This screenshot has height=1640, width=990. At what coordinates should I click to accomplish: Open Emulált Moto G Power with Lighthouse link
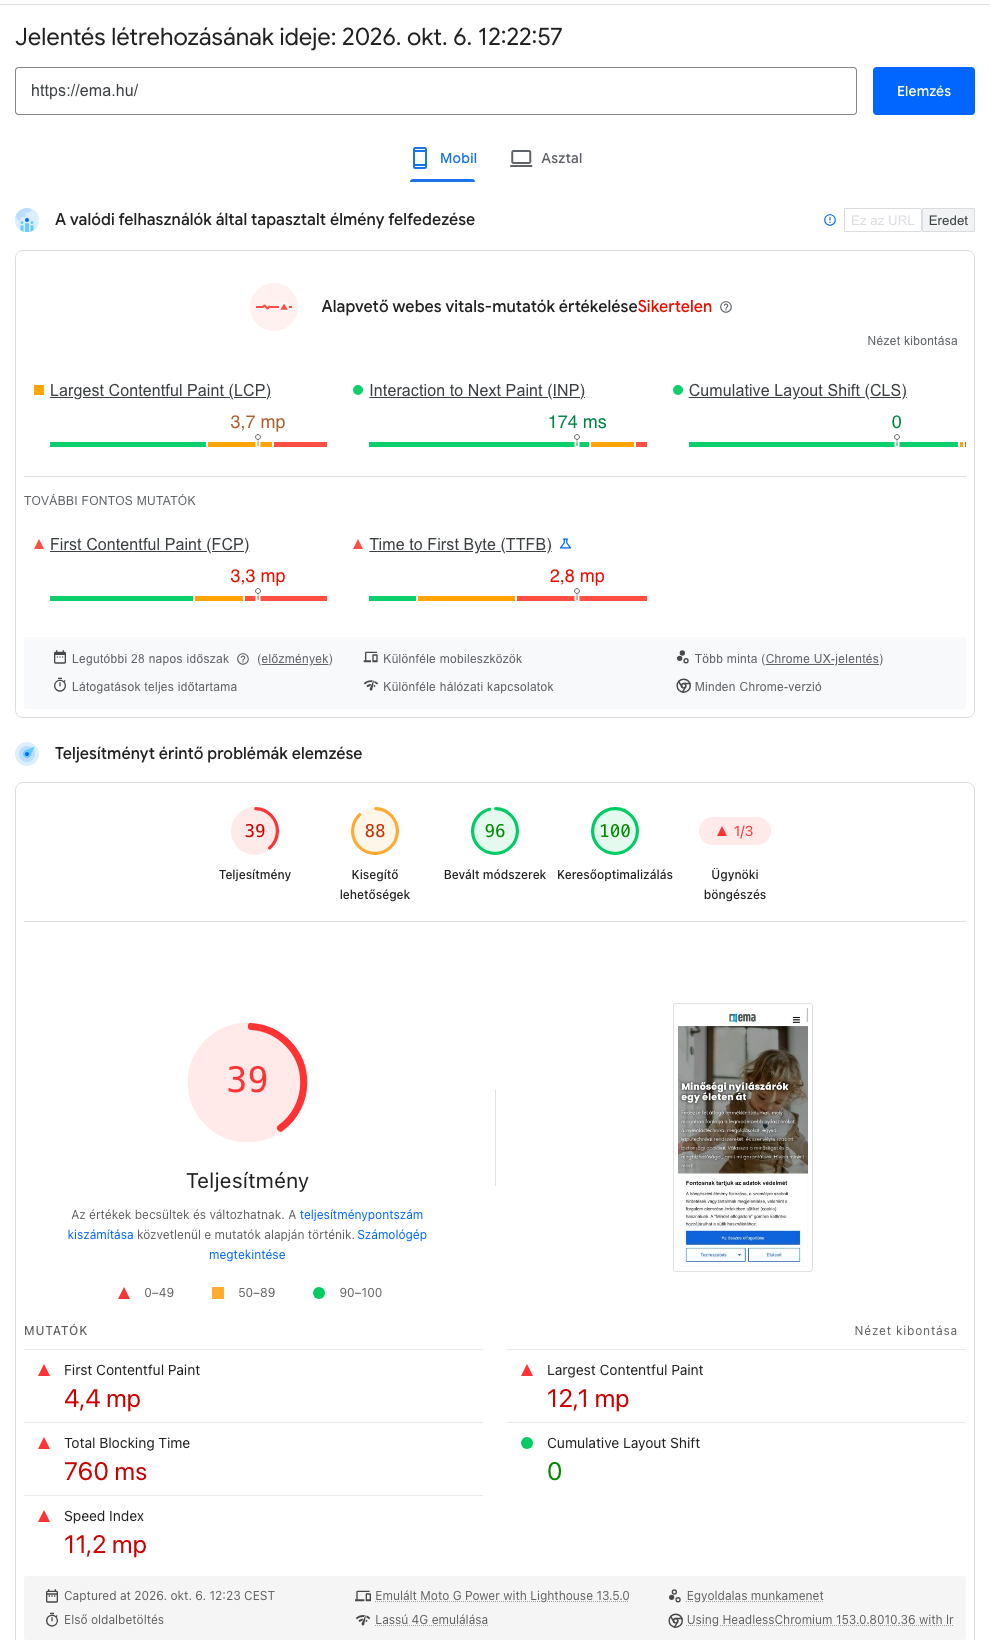(x=502, y=1596)
